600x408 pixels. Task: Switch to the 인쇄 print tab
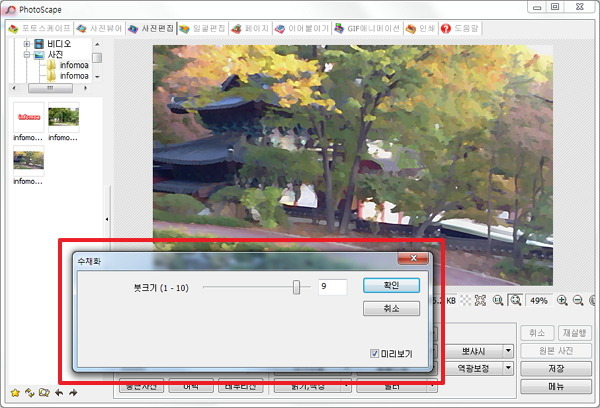pos(421,28)
